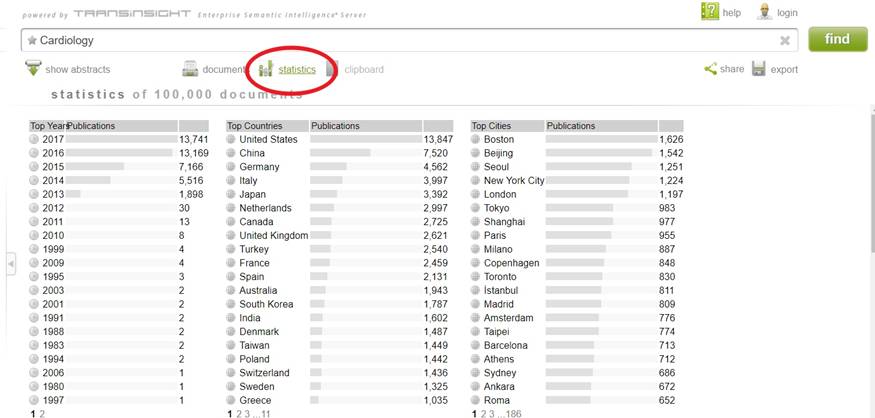Click the Roma city row
The image size is (875, 418).
pos(577,400)
